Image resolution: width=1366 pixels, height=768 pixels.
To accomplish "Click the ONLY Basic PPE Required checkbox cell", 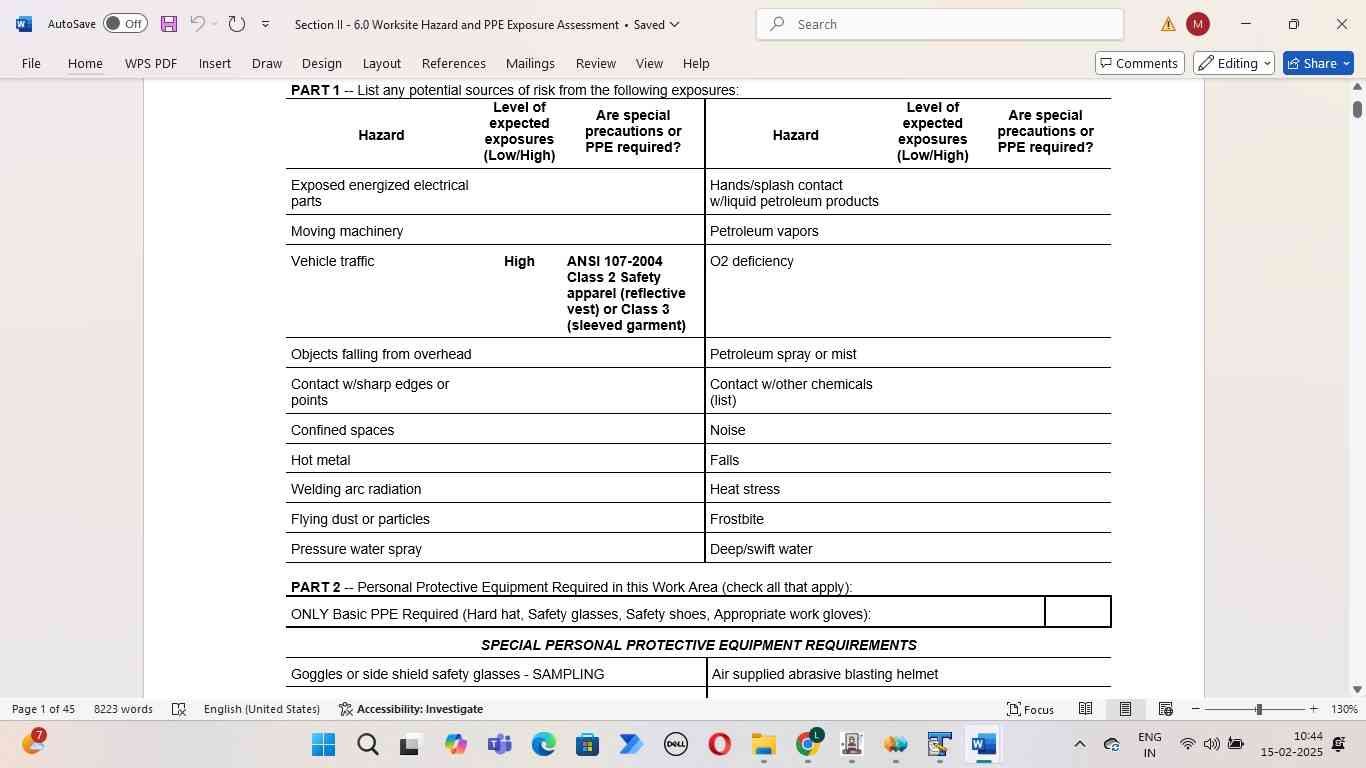I will point(1078,612).
